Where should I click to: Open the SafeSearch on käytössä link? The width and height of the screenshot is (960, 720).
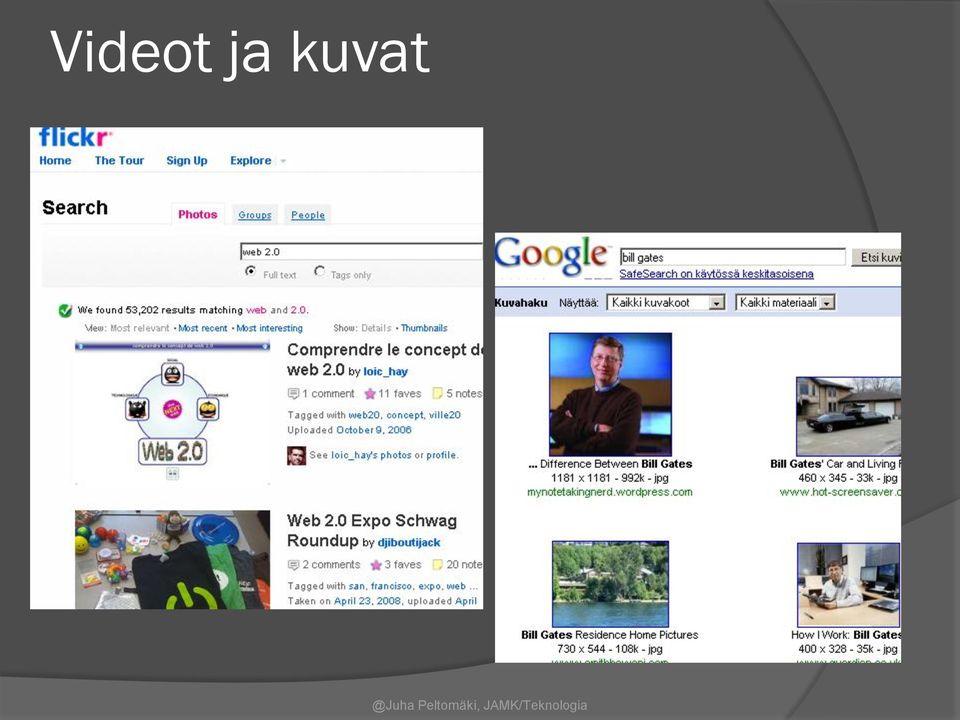716,274
